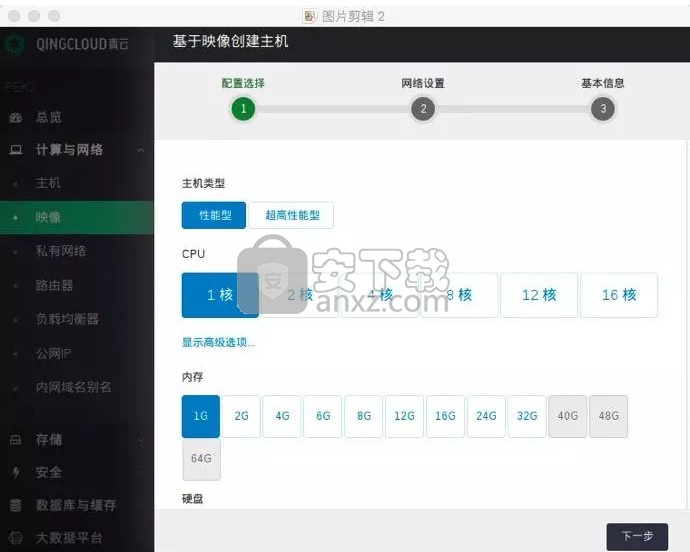Select 12G memory option
The height and width of the screenshot is (552, 690).
coord(404,416)
